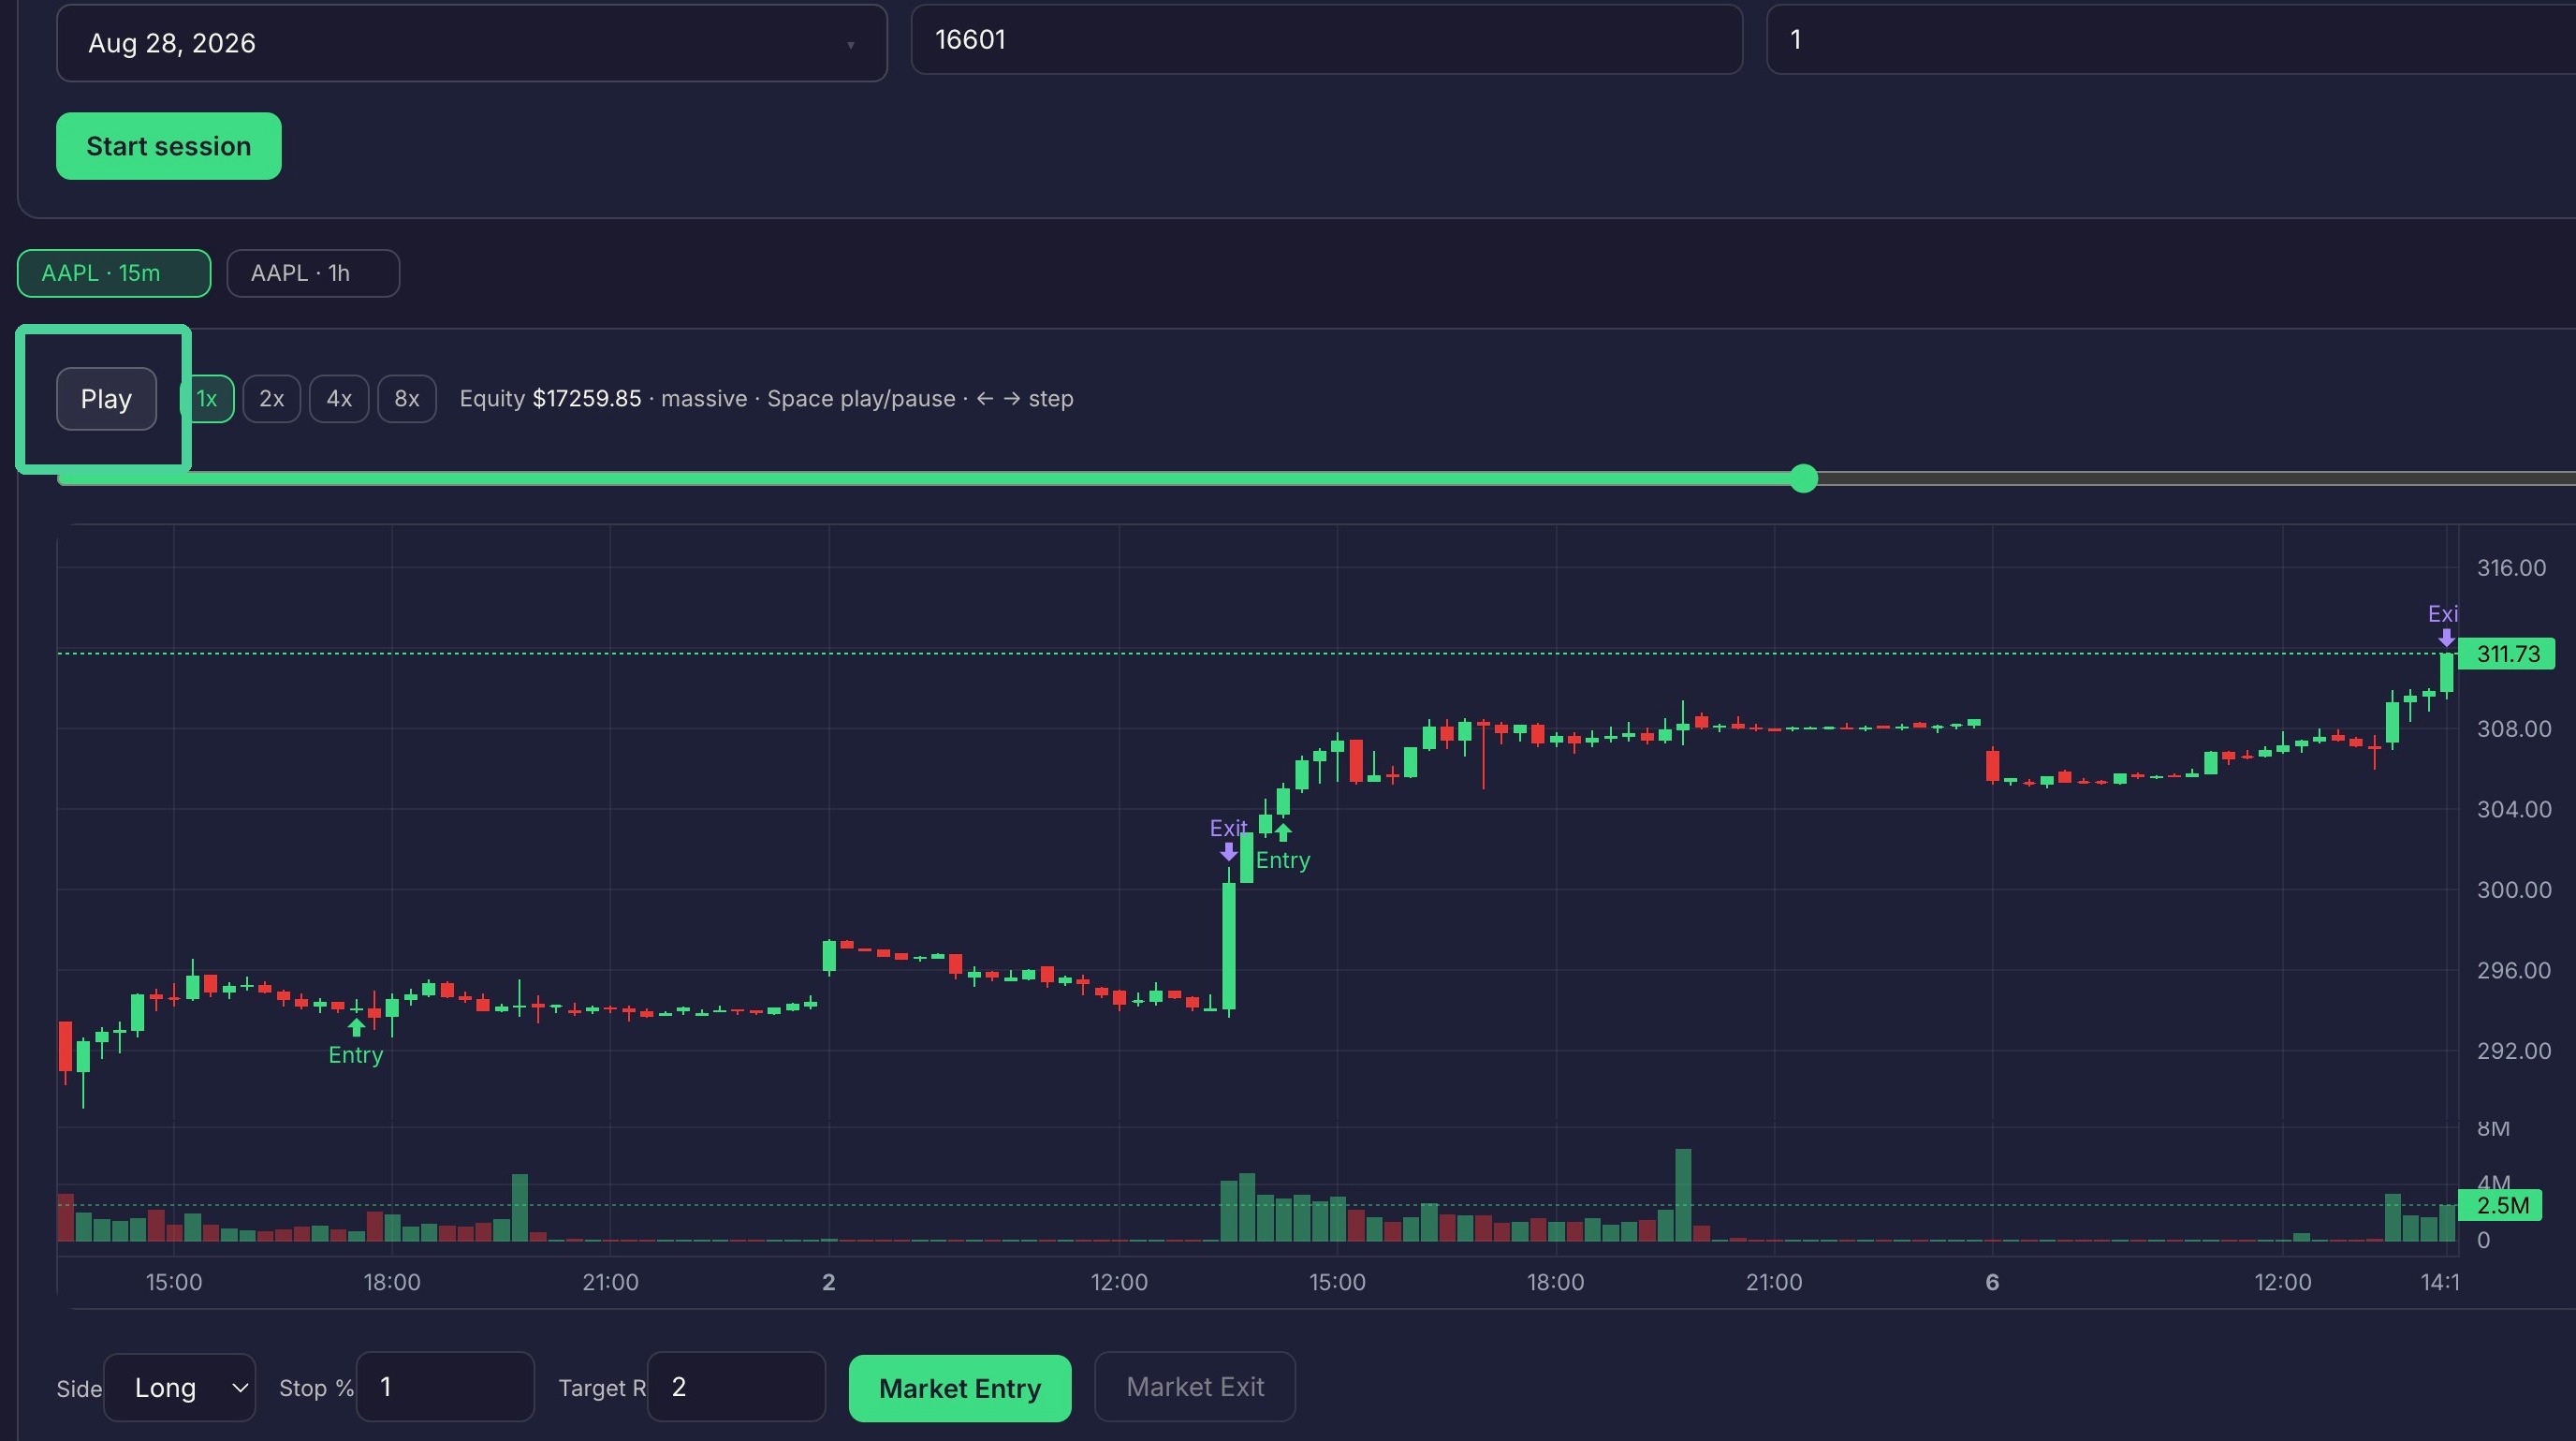
Task: Click the Play button
Action: [106, 399]
